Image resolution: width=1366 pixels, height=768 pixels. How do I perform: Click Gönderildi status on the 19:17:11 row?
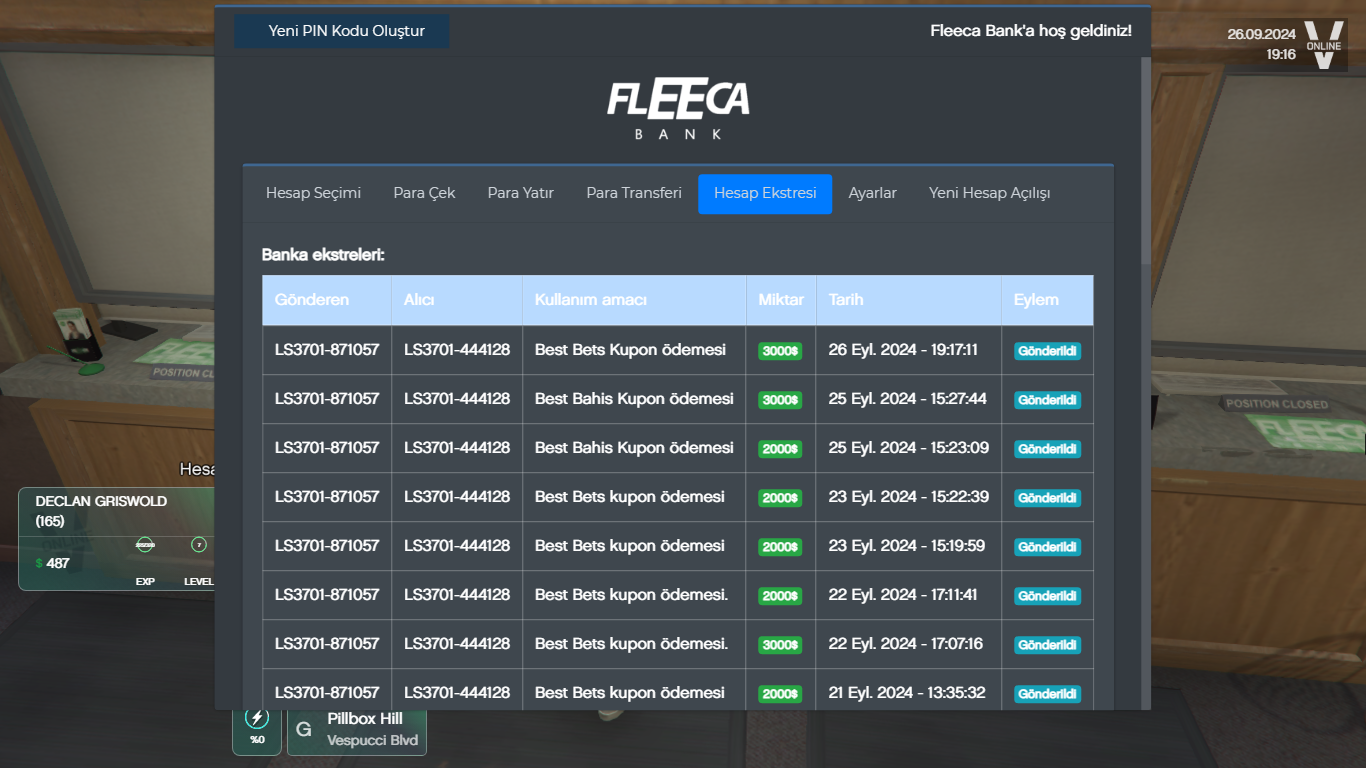[x=1047, y=351]
